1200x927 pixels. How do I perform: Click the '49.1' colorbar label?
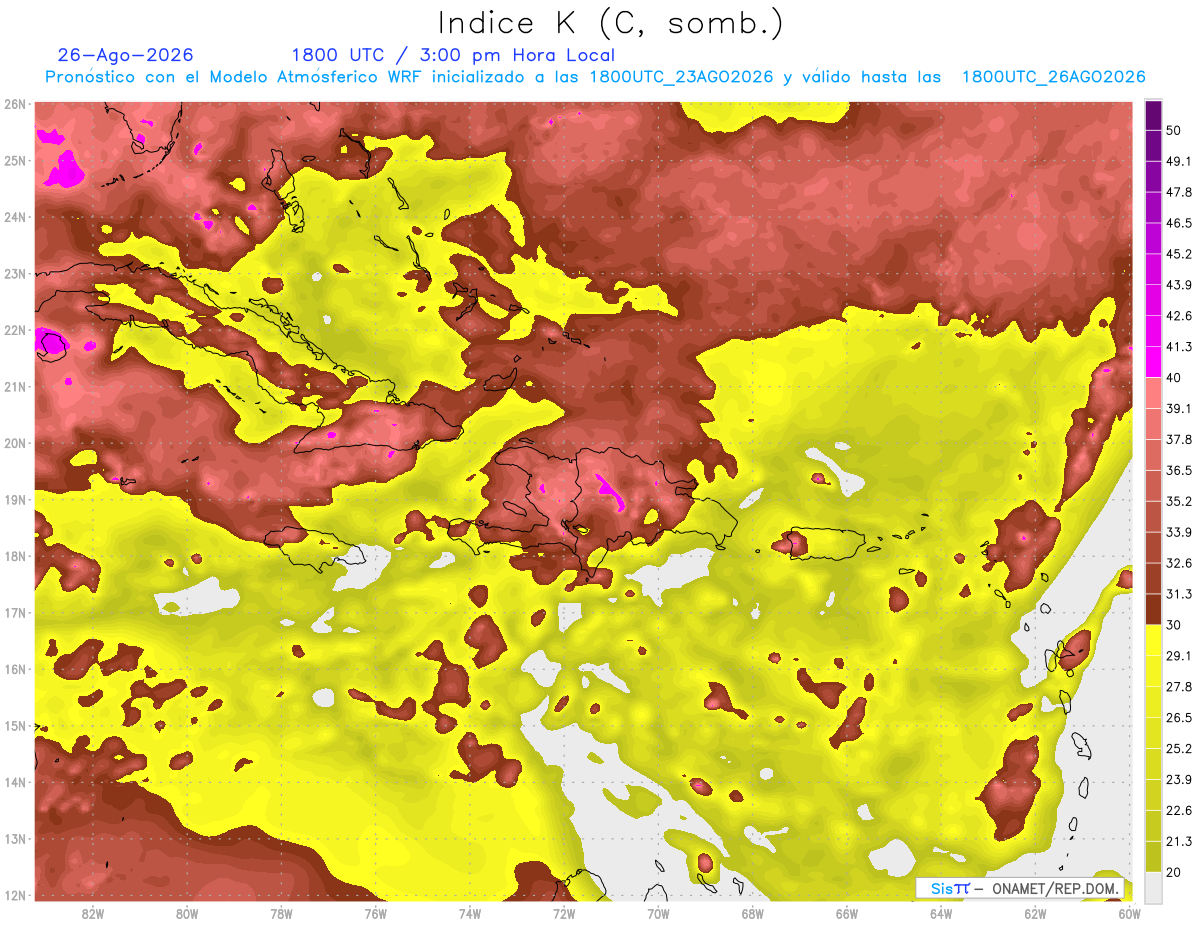click(x=1178, y=161)
